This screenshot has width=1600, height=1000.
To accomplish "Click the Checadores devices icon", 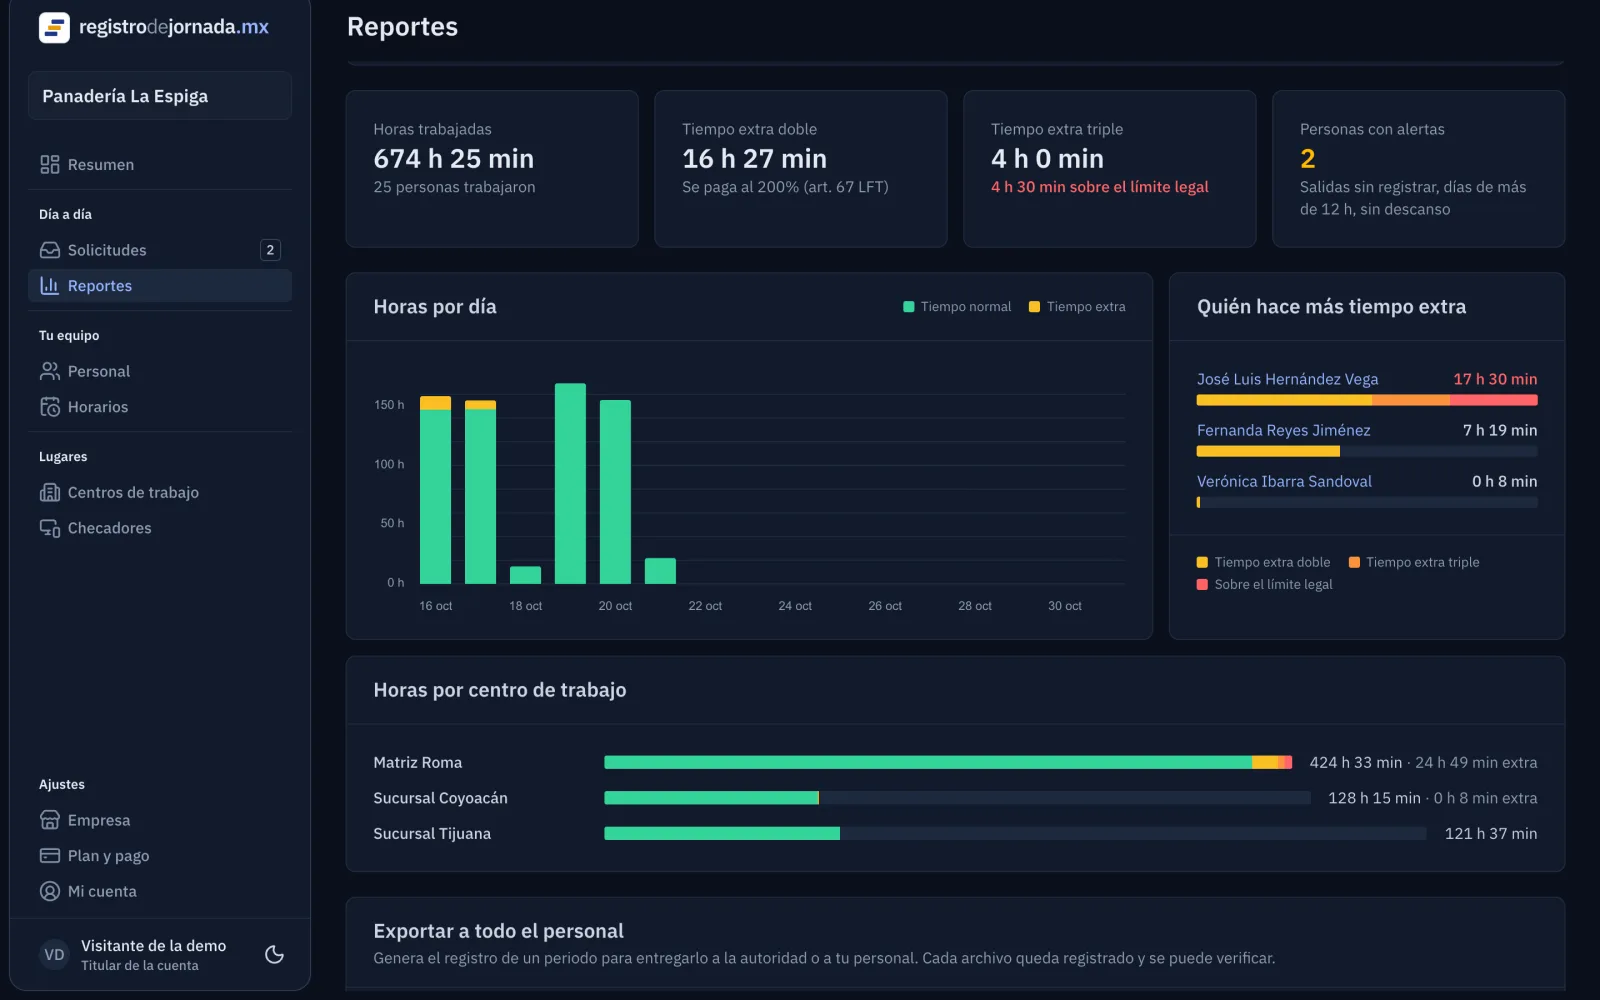I will point(50,528).
